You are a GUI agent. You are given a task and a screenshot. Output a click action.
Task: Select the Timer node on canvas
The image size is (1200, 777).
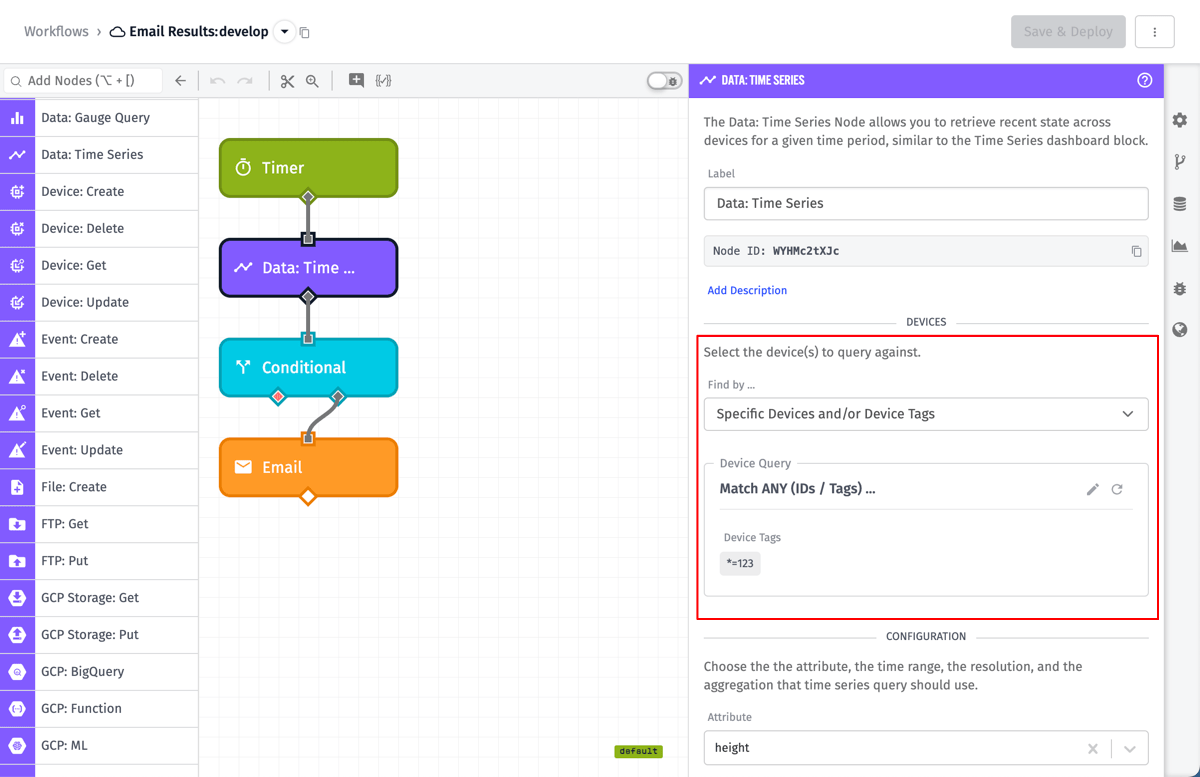pyautogui.click(x=308, y=168)
